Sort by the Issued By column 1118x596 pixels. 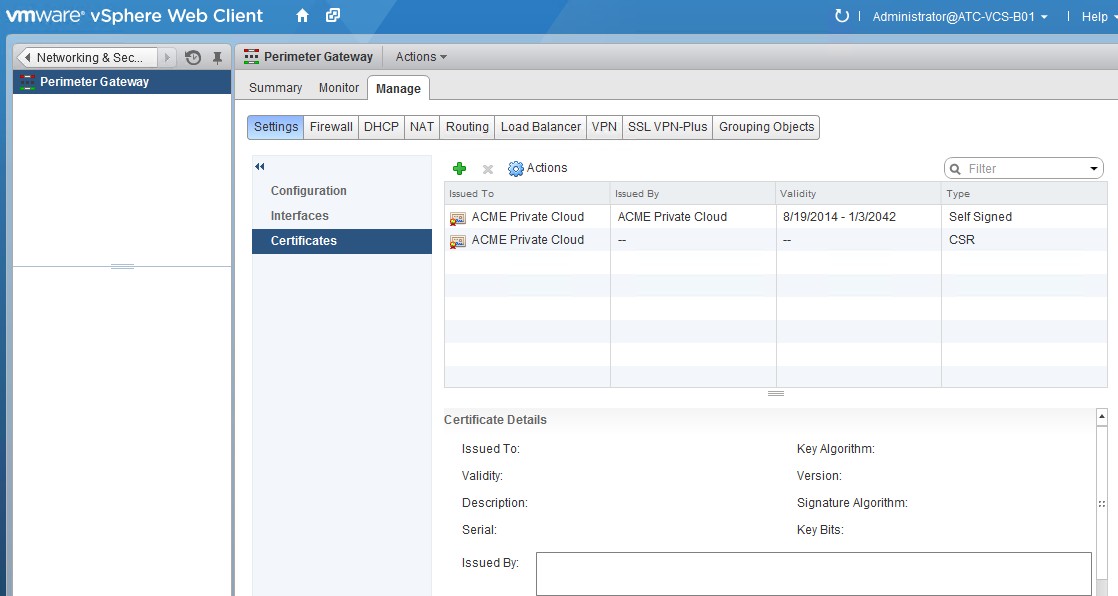[693, 193]
